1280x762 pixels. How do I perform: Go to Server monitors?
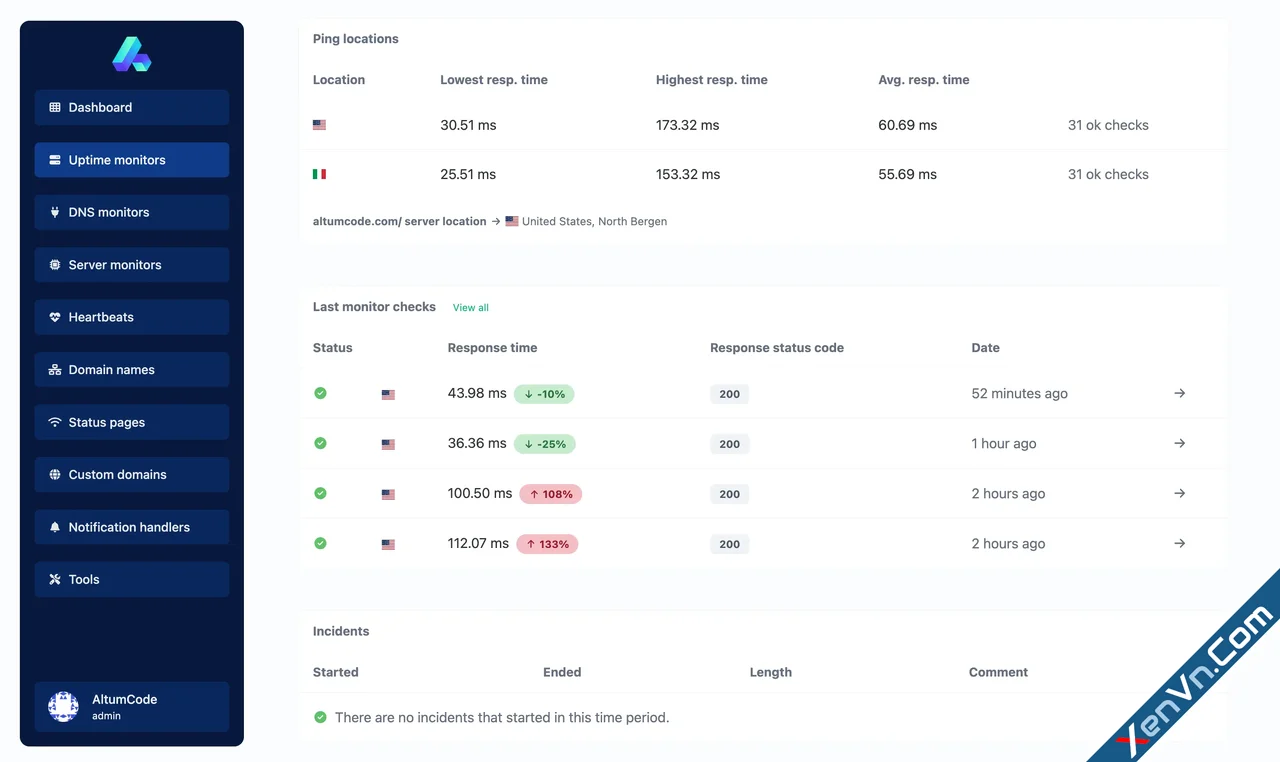coord(131,264)
